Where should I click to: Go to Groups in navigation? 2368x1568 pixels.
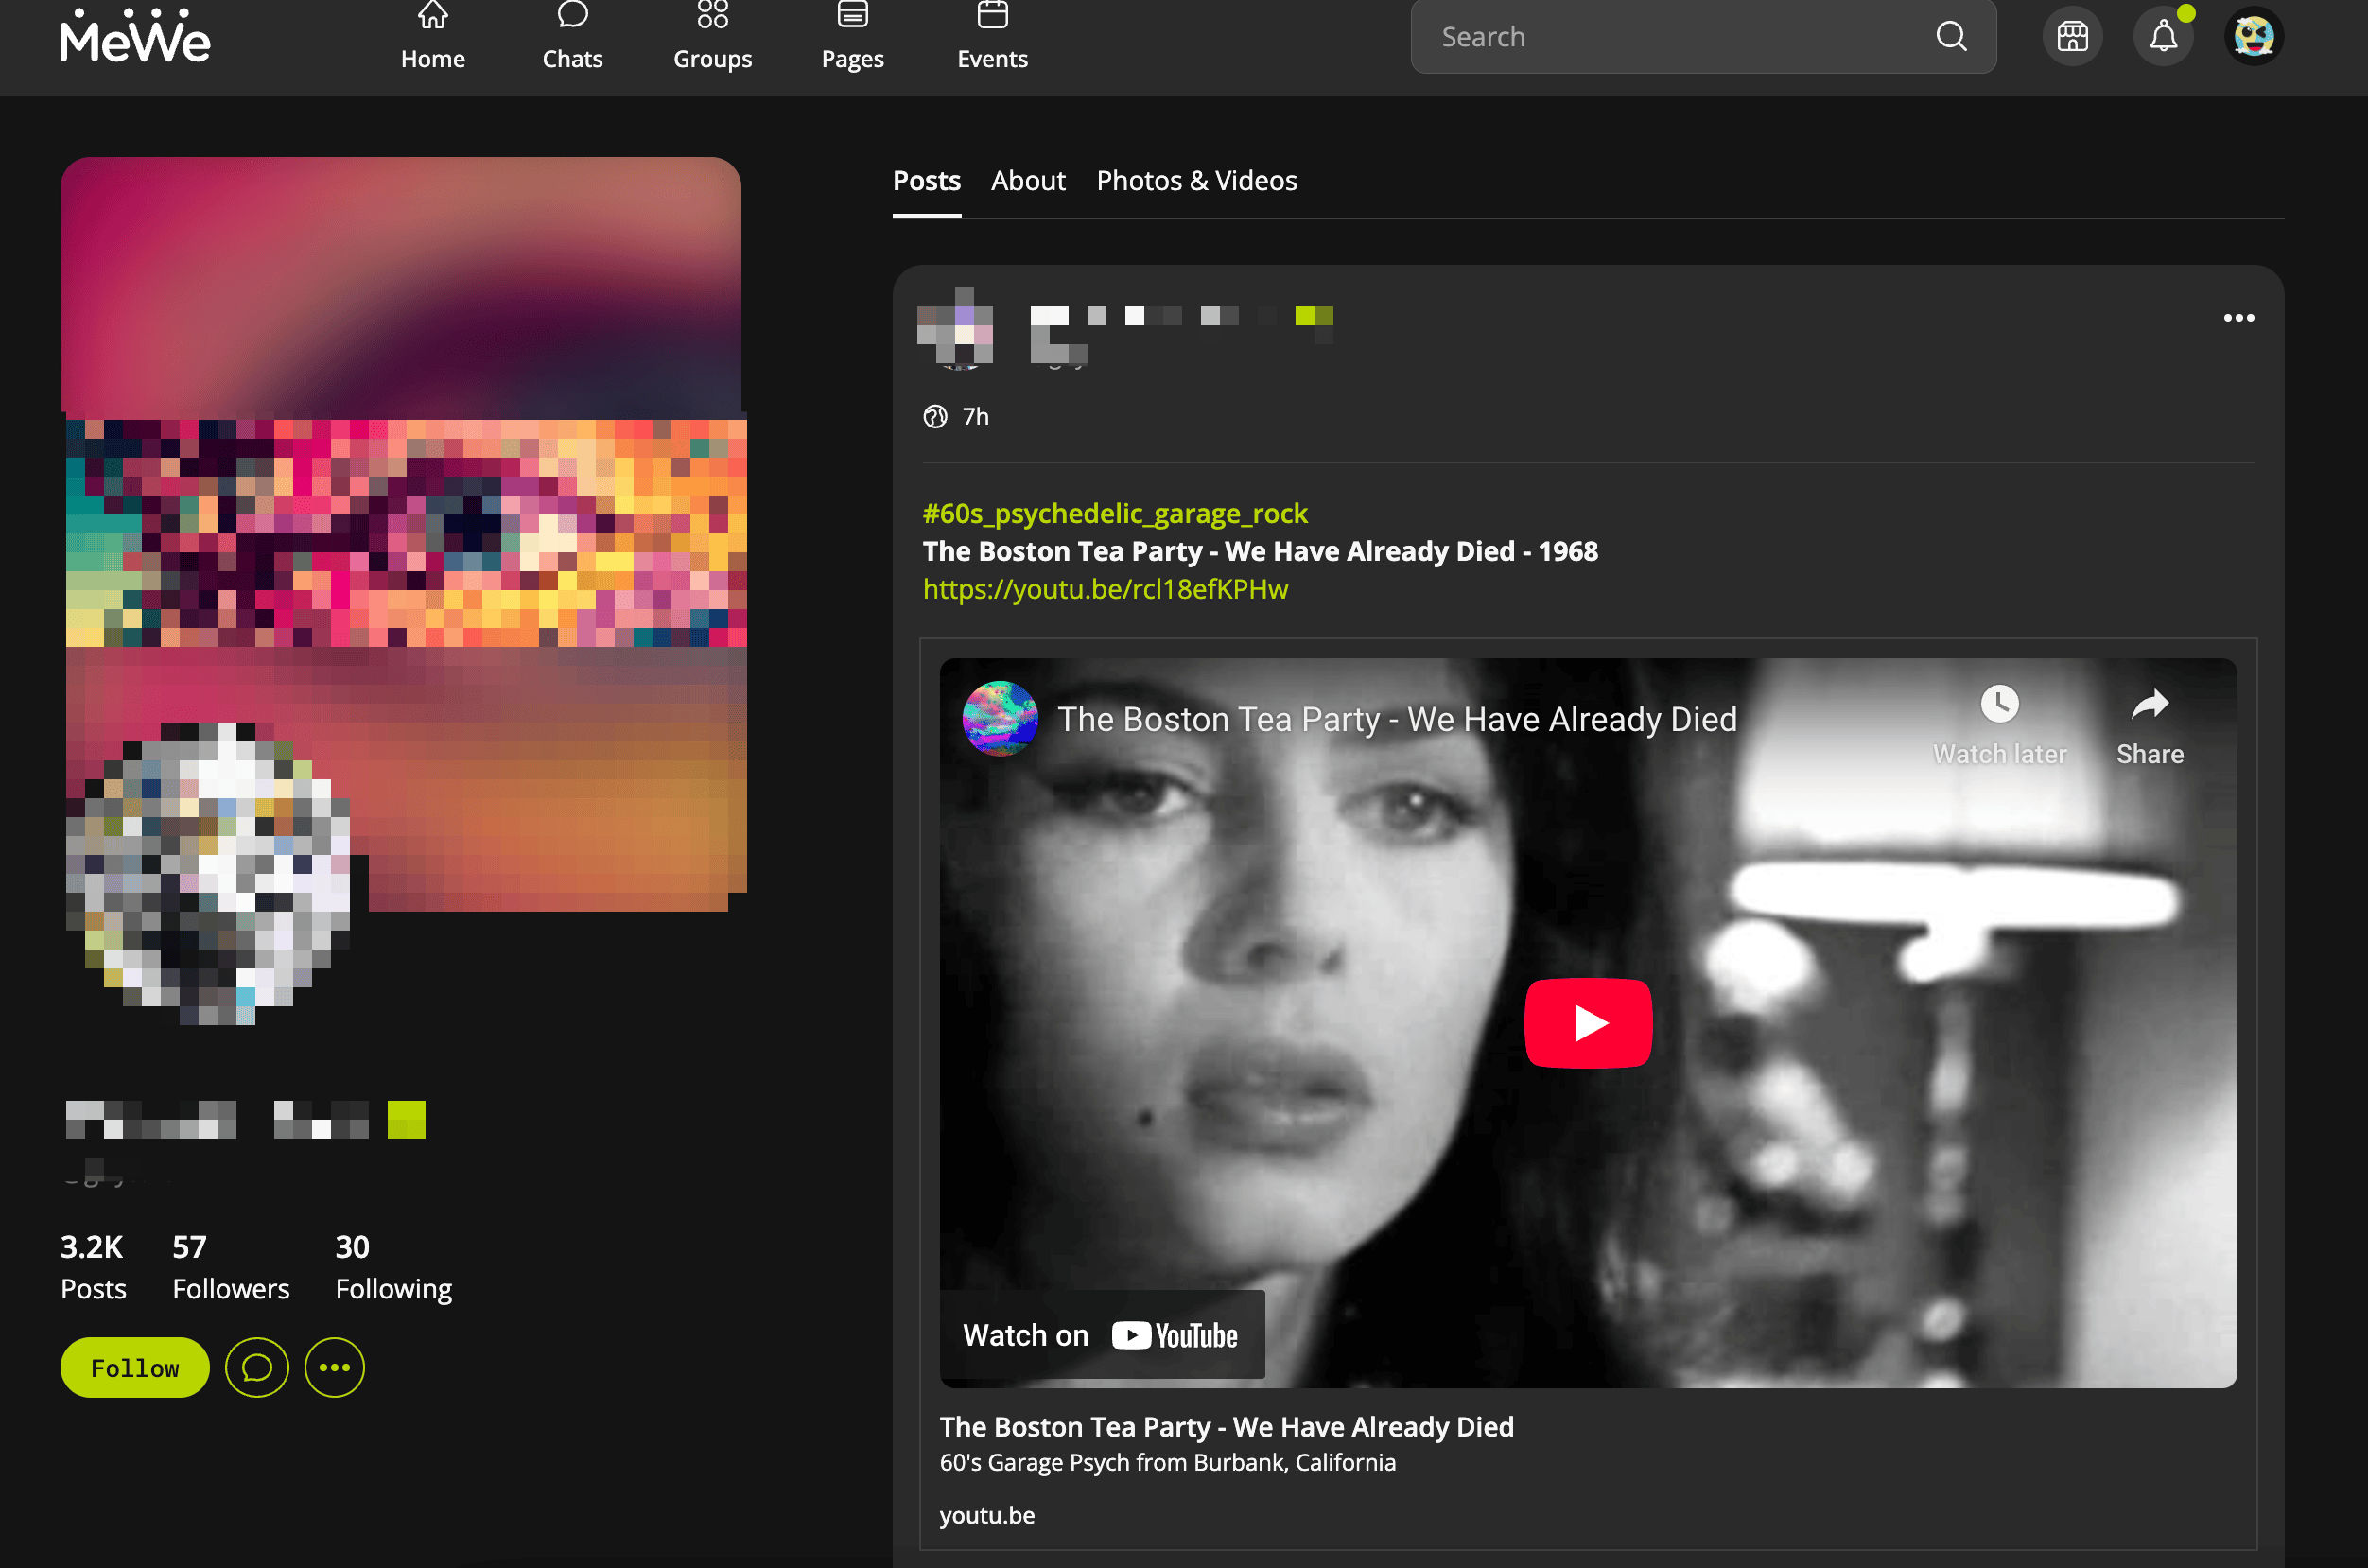tap(712, 37)
